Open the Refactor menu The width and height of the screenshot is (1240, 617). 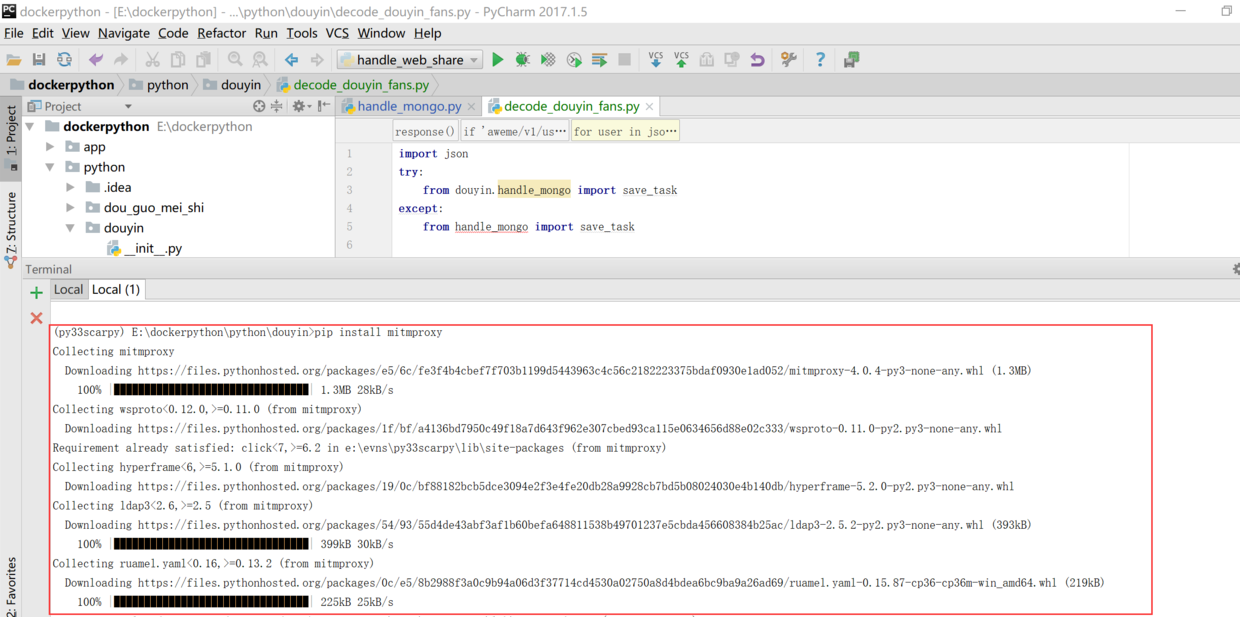point(222,33)
